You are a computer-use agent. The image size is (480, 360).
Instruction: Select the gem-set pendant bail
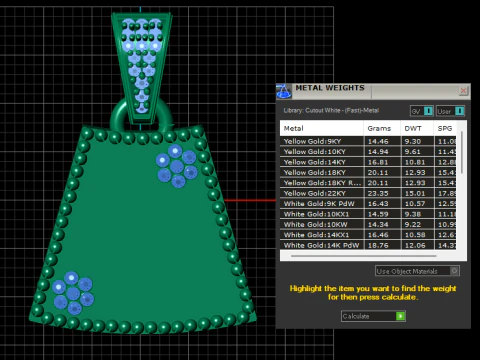[x=142, y=67]
